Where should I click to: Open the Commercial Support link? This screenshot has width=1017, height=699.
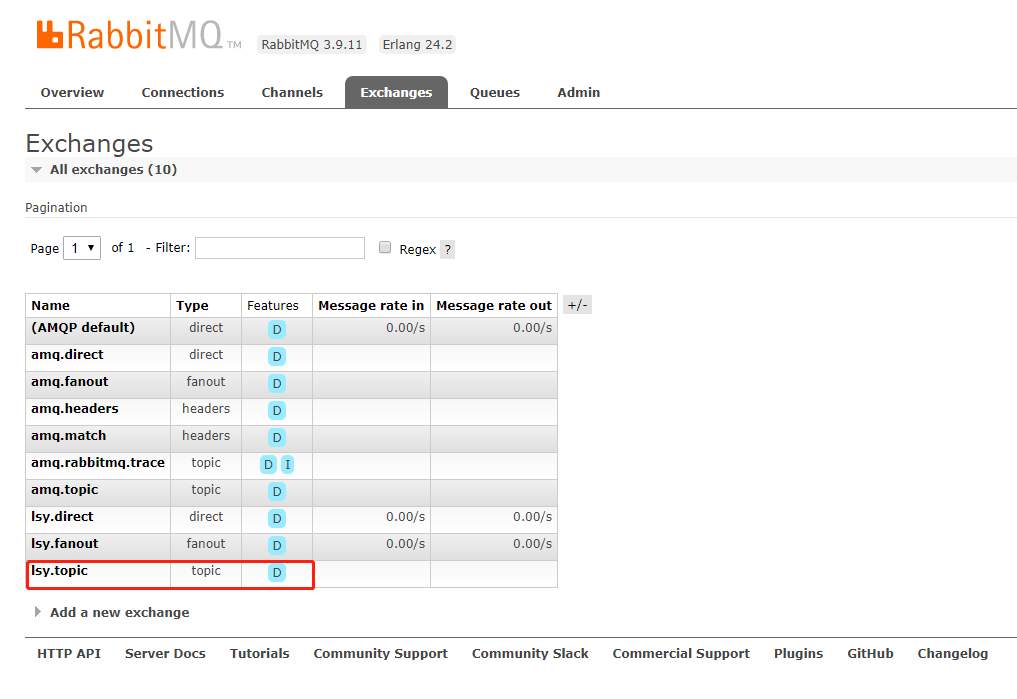(x=681, y=654)
